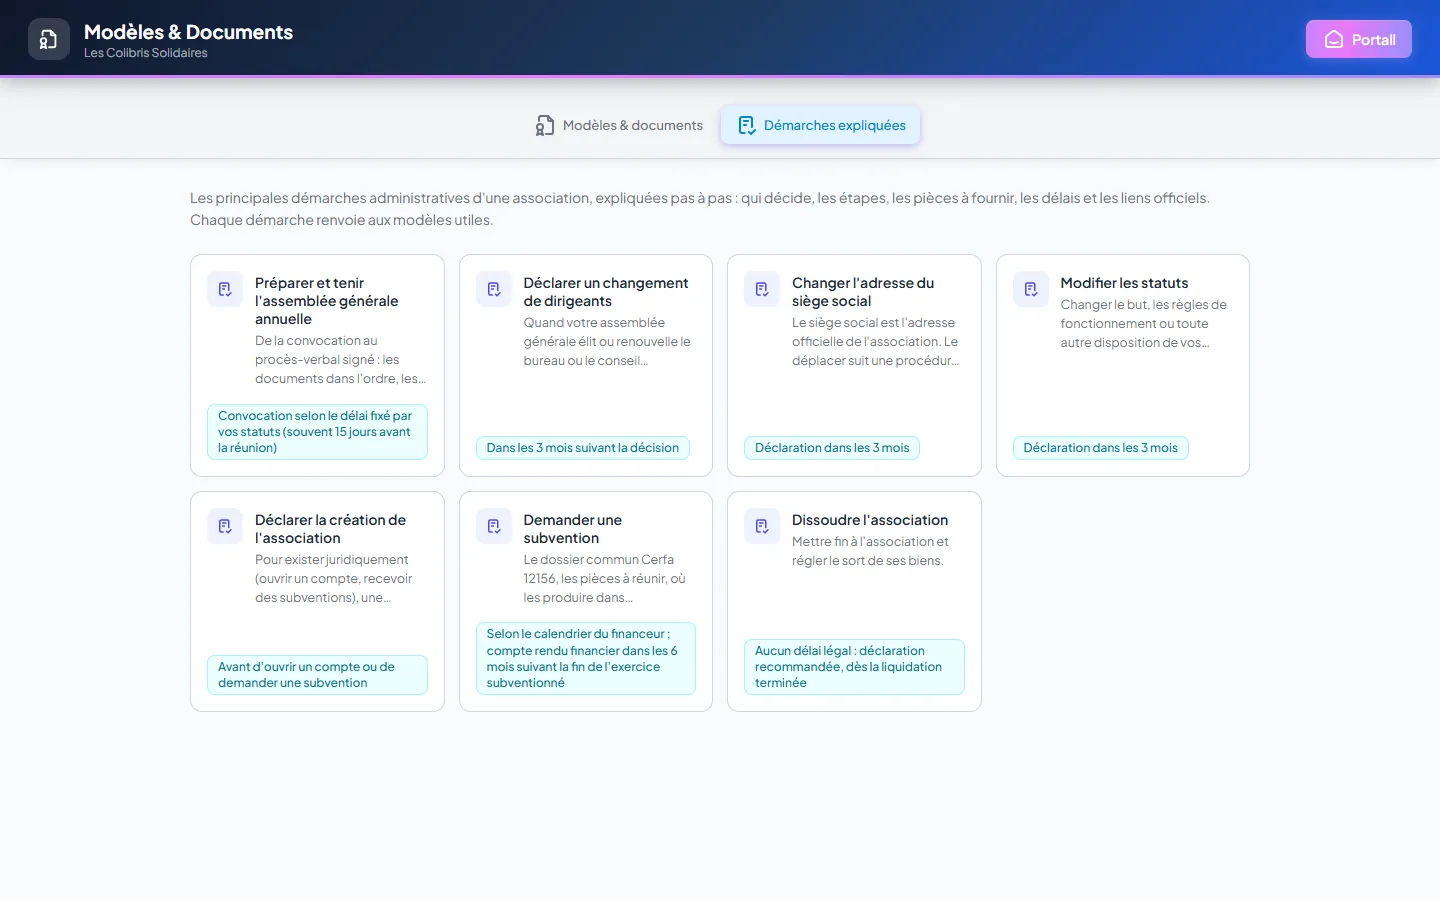1440x900 pixels.
Task: Click the checklist icon in Démarches expliquées tab
Action: [746, 125]
